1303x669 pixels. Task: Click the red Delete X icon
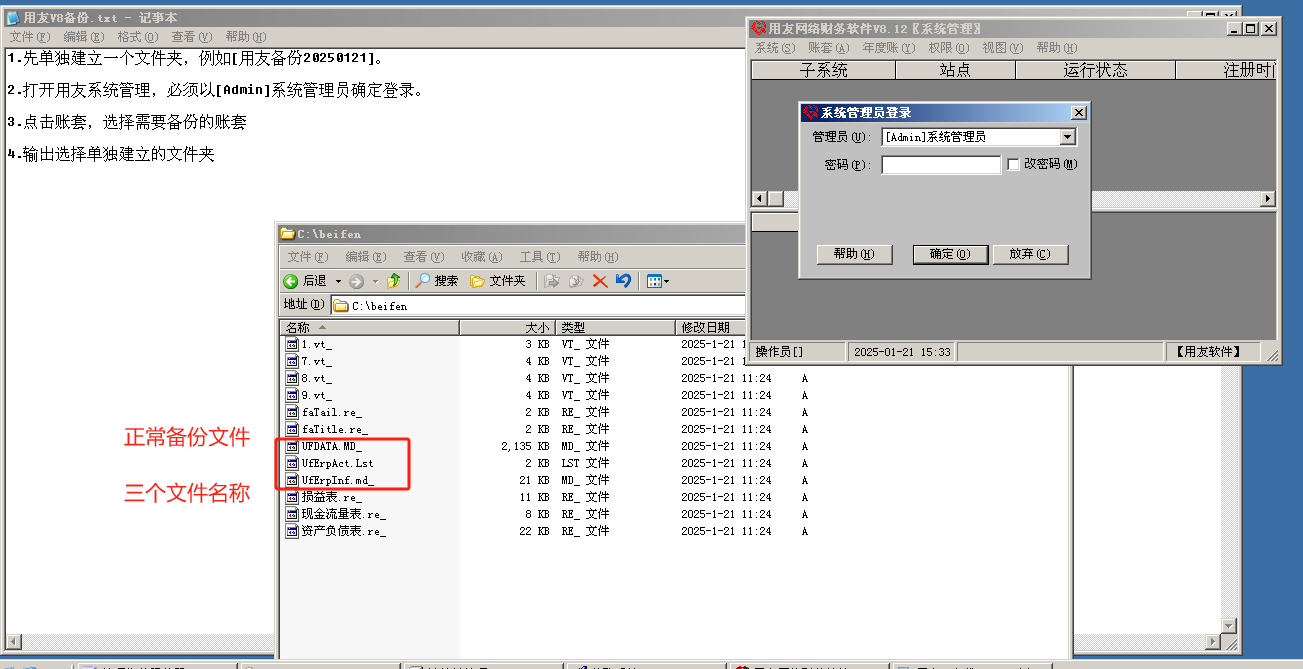pos(600,281)
